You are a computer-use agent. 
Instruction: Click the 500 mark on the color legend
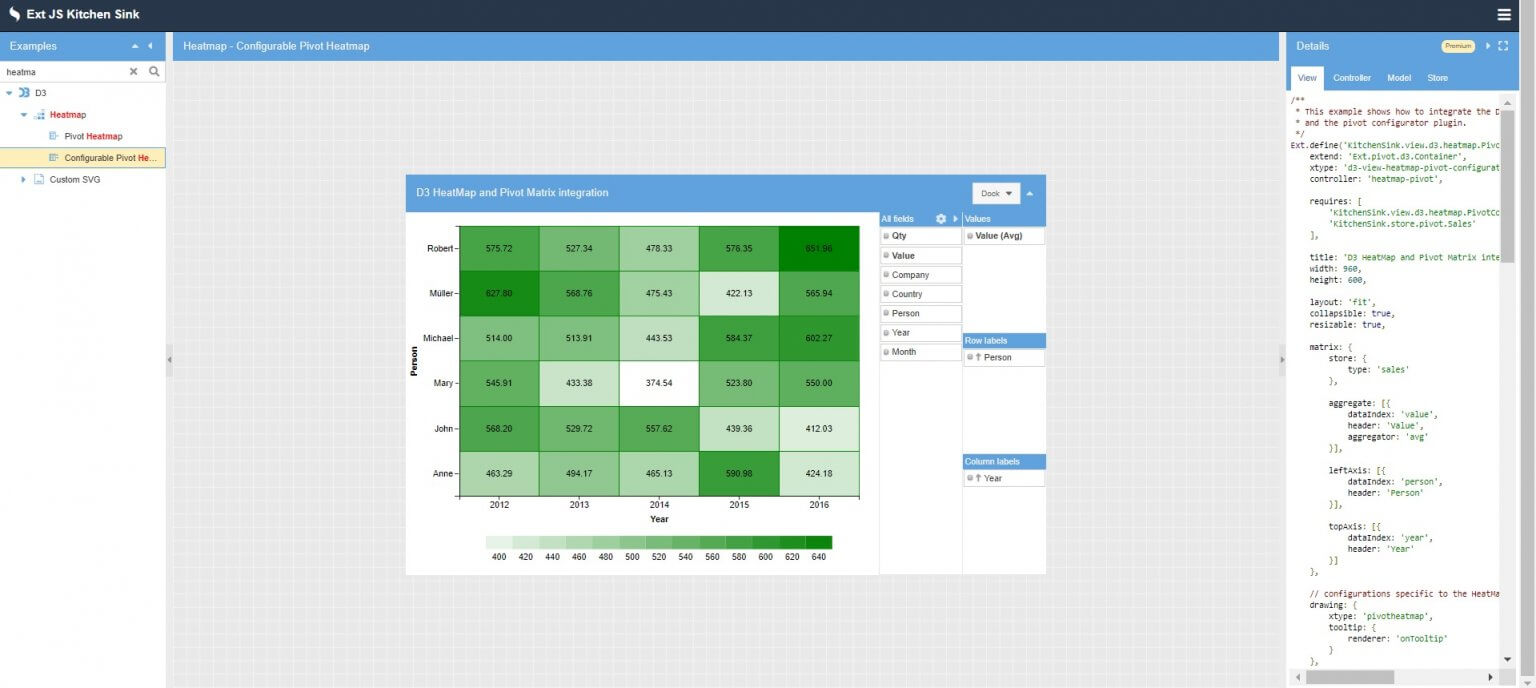click(632, 557)
